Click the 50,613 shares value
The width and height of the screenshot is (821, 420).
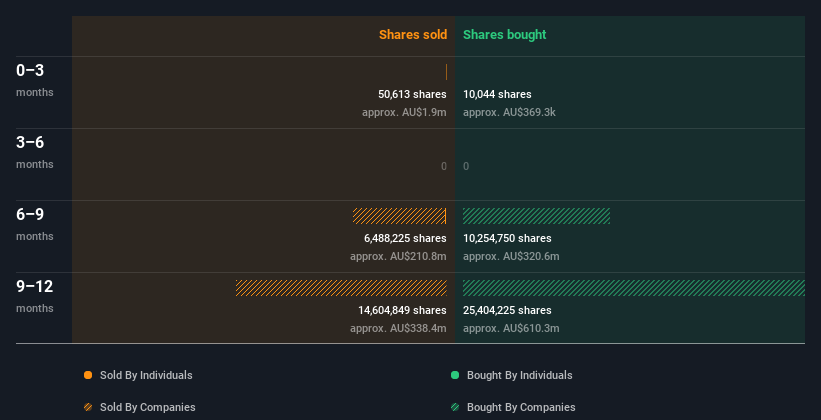point(412,94)
